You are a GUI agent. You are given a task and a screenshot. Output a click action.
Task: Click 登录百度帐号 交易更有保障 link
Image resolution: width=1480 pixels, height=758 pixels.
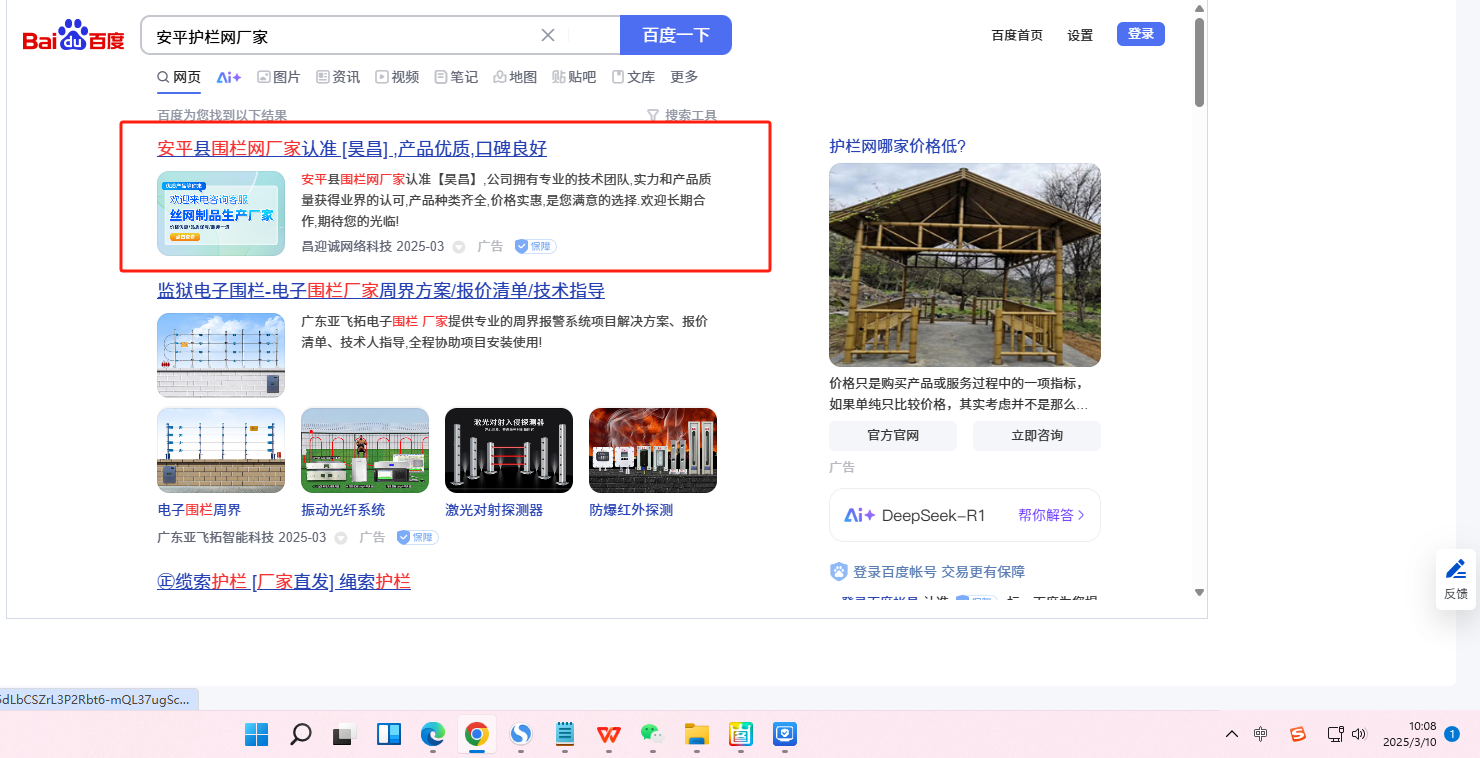pyautogui.click(x=939, y=572)
